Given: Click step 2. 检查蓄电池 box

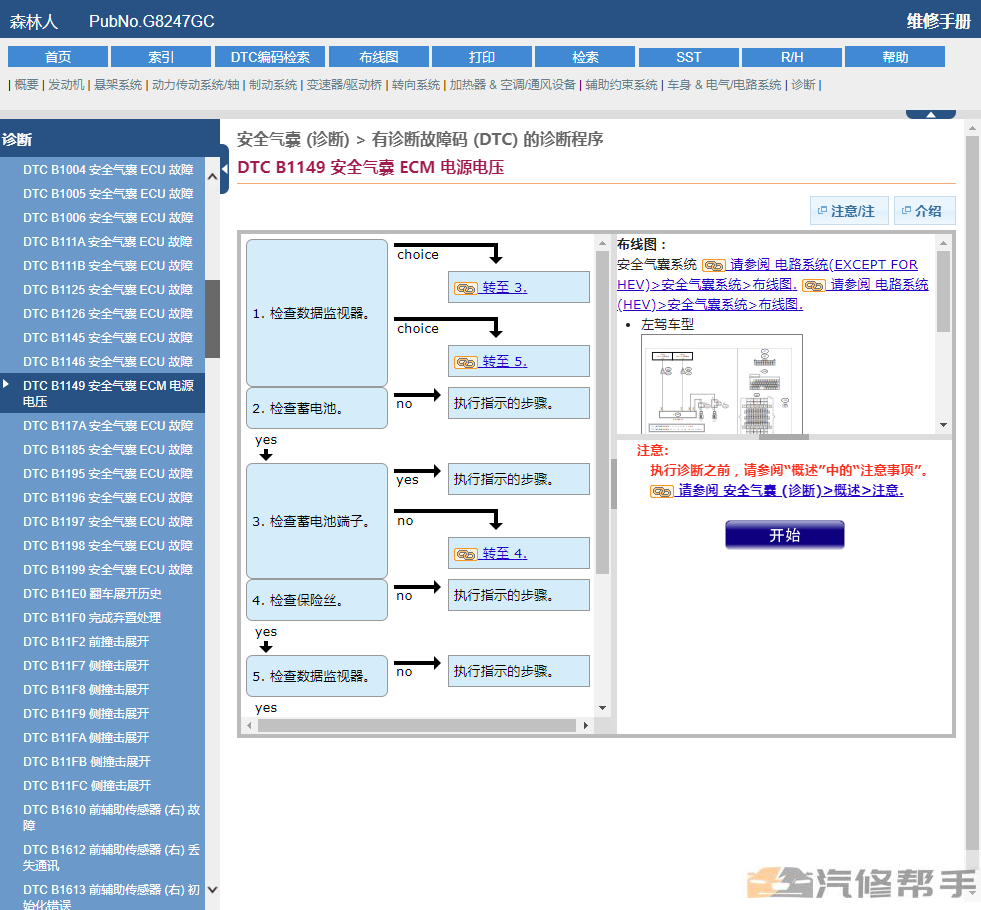Looking at the screenshot, I should (317, 408).
